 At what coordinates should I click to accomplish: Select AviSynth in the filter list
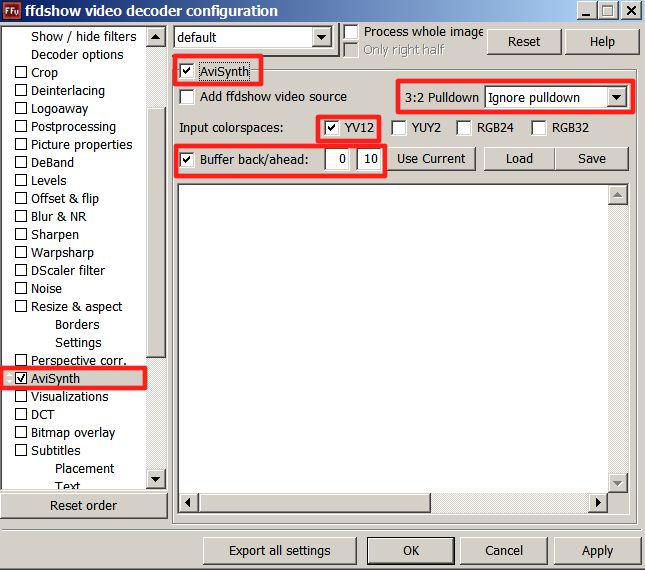(55, 378)
